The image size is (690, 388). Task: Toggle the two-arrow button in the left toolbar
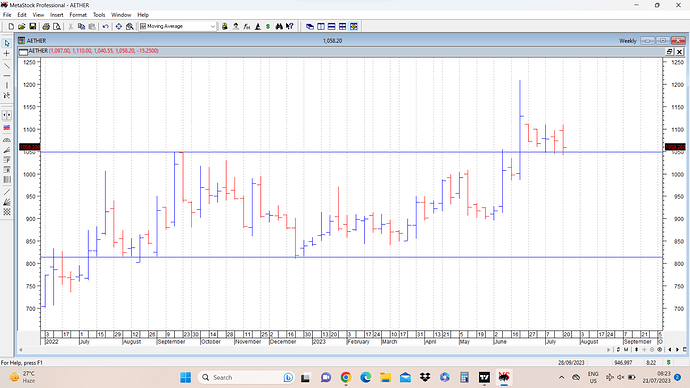pyautogui.click(x=7, y=115)
